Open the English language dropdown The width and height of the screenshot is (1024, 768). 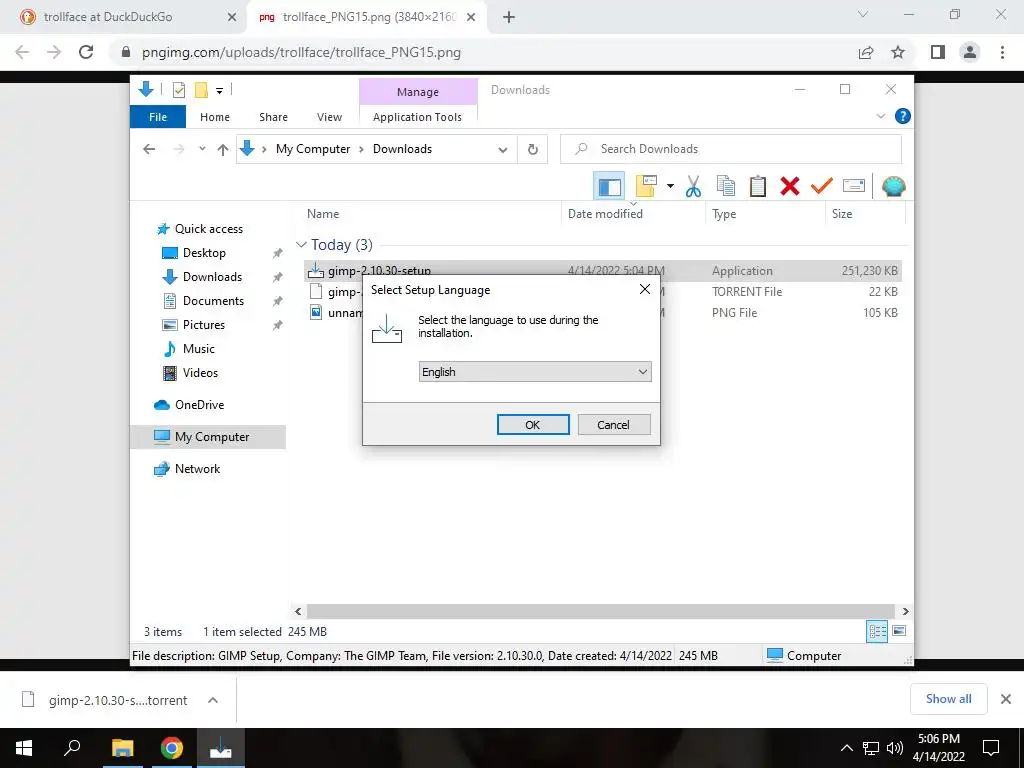pos(534,372)
